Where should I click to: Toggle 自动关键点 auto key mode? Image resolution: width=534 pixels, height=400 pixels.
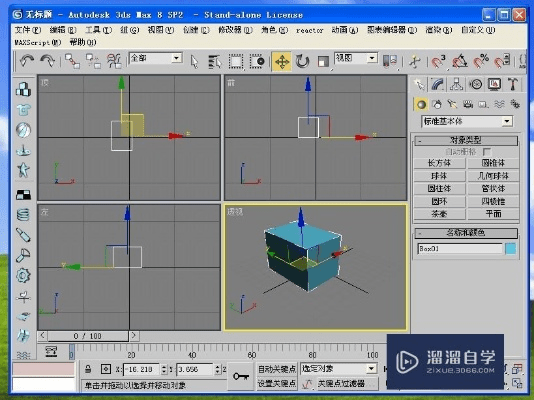click(277, 369)
